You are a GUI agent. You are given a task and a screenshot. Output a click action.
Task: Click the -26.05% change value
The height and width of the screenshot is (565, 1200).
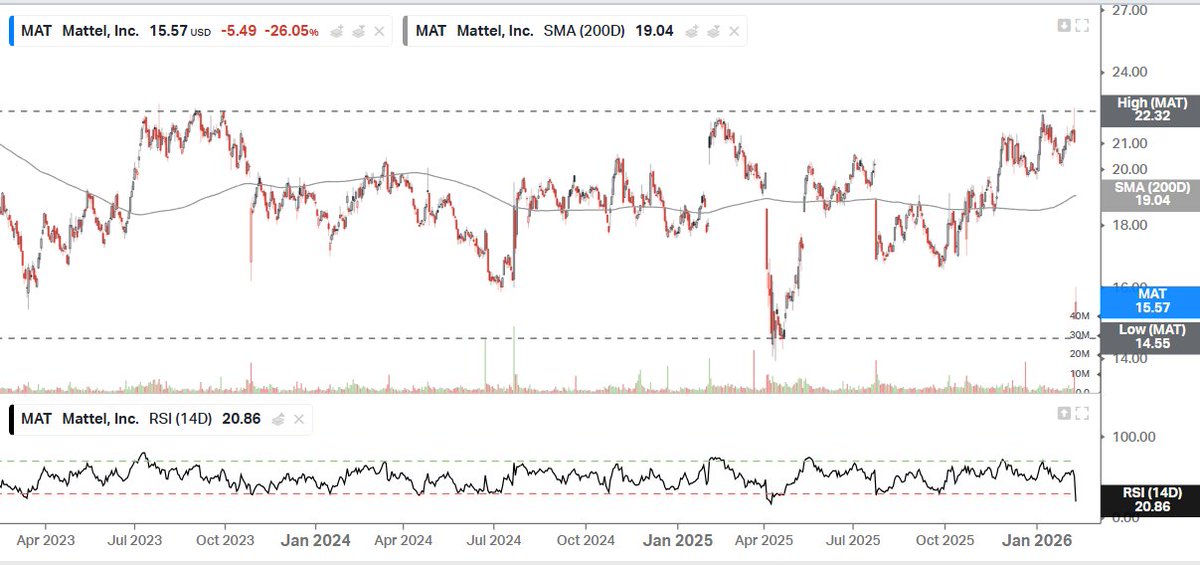(291, 32)
